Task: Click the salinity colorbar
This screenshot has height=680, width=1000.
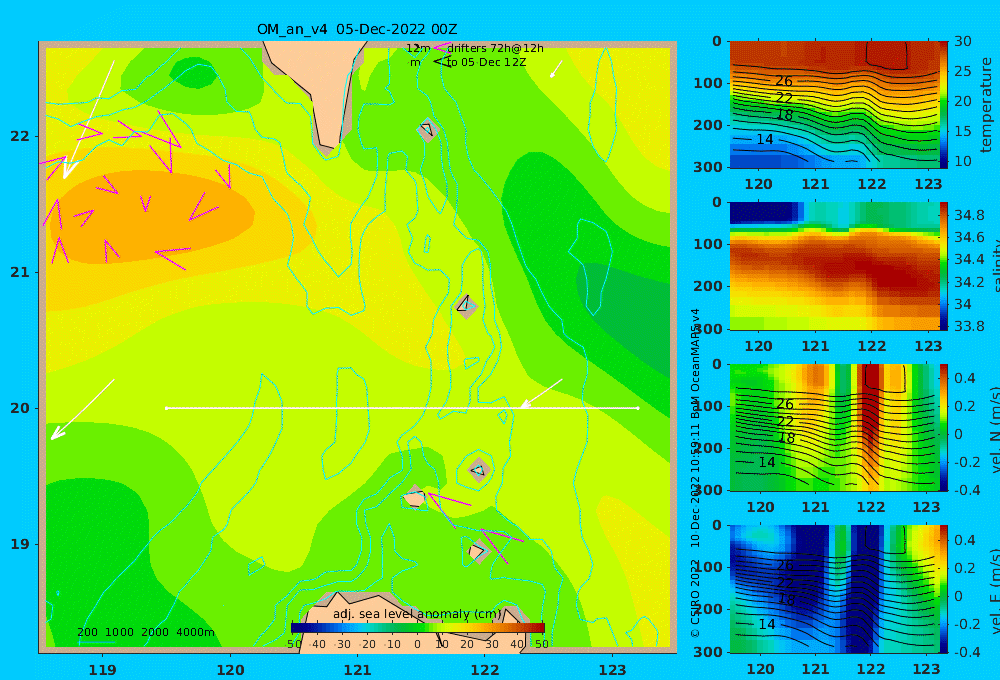Action: coord(944,266)
